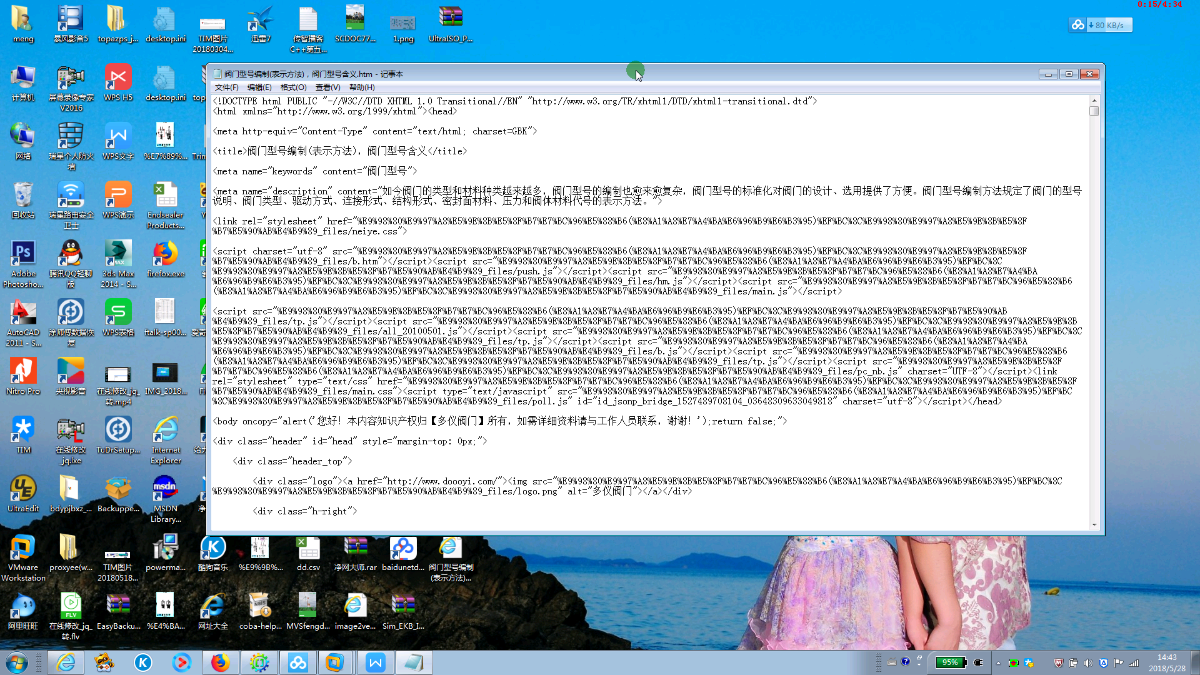Screen dimensions: 1200x675
Task: Open the WPS Writer taskbar button
Action: 375,662
